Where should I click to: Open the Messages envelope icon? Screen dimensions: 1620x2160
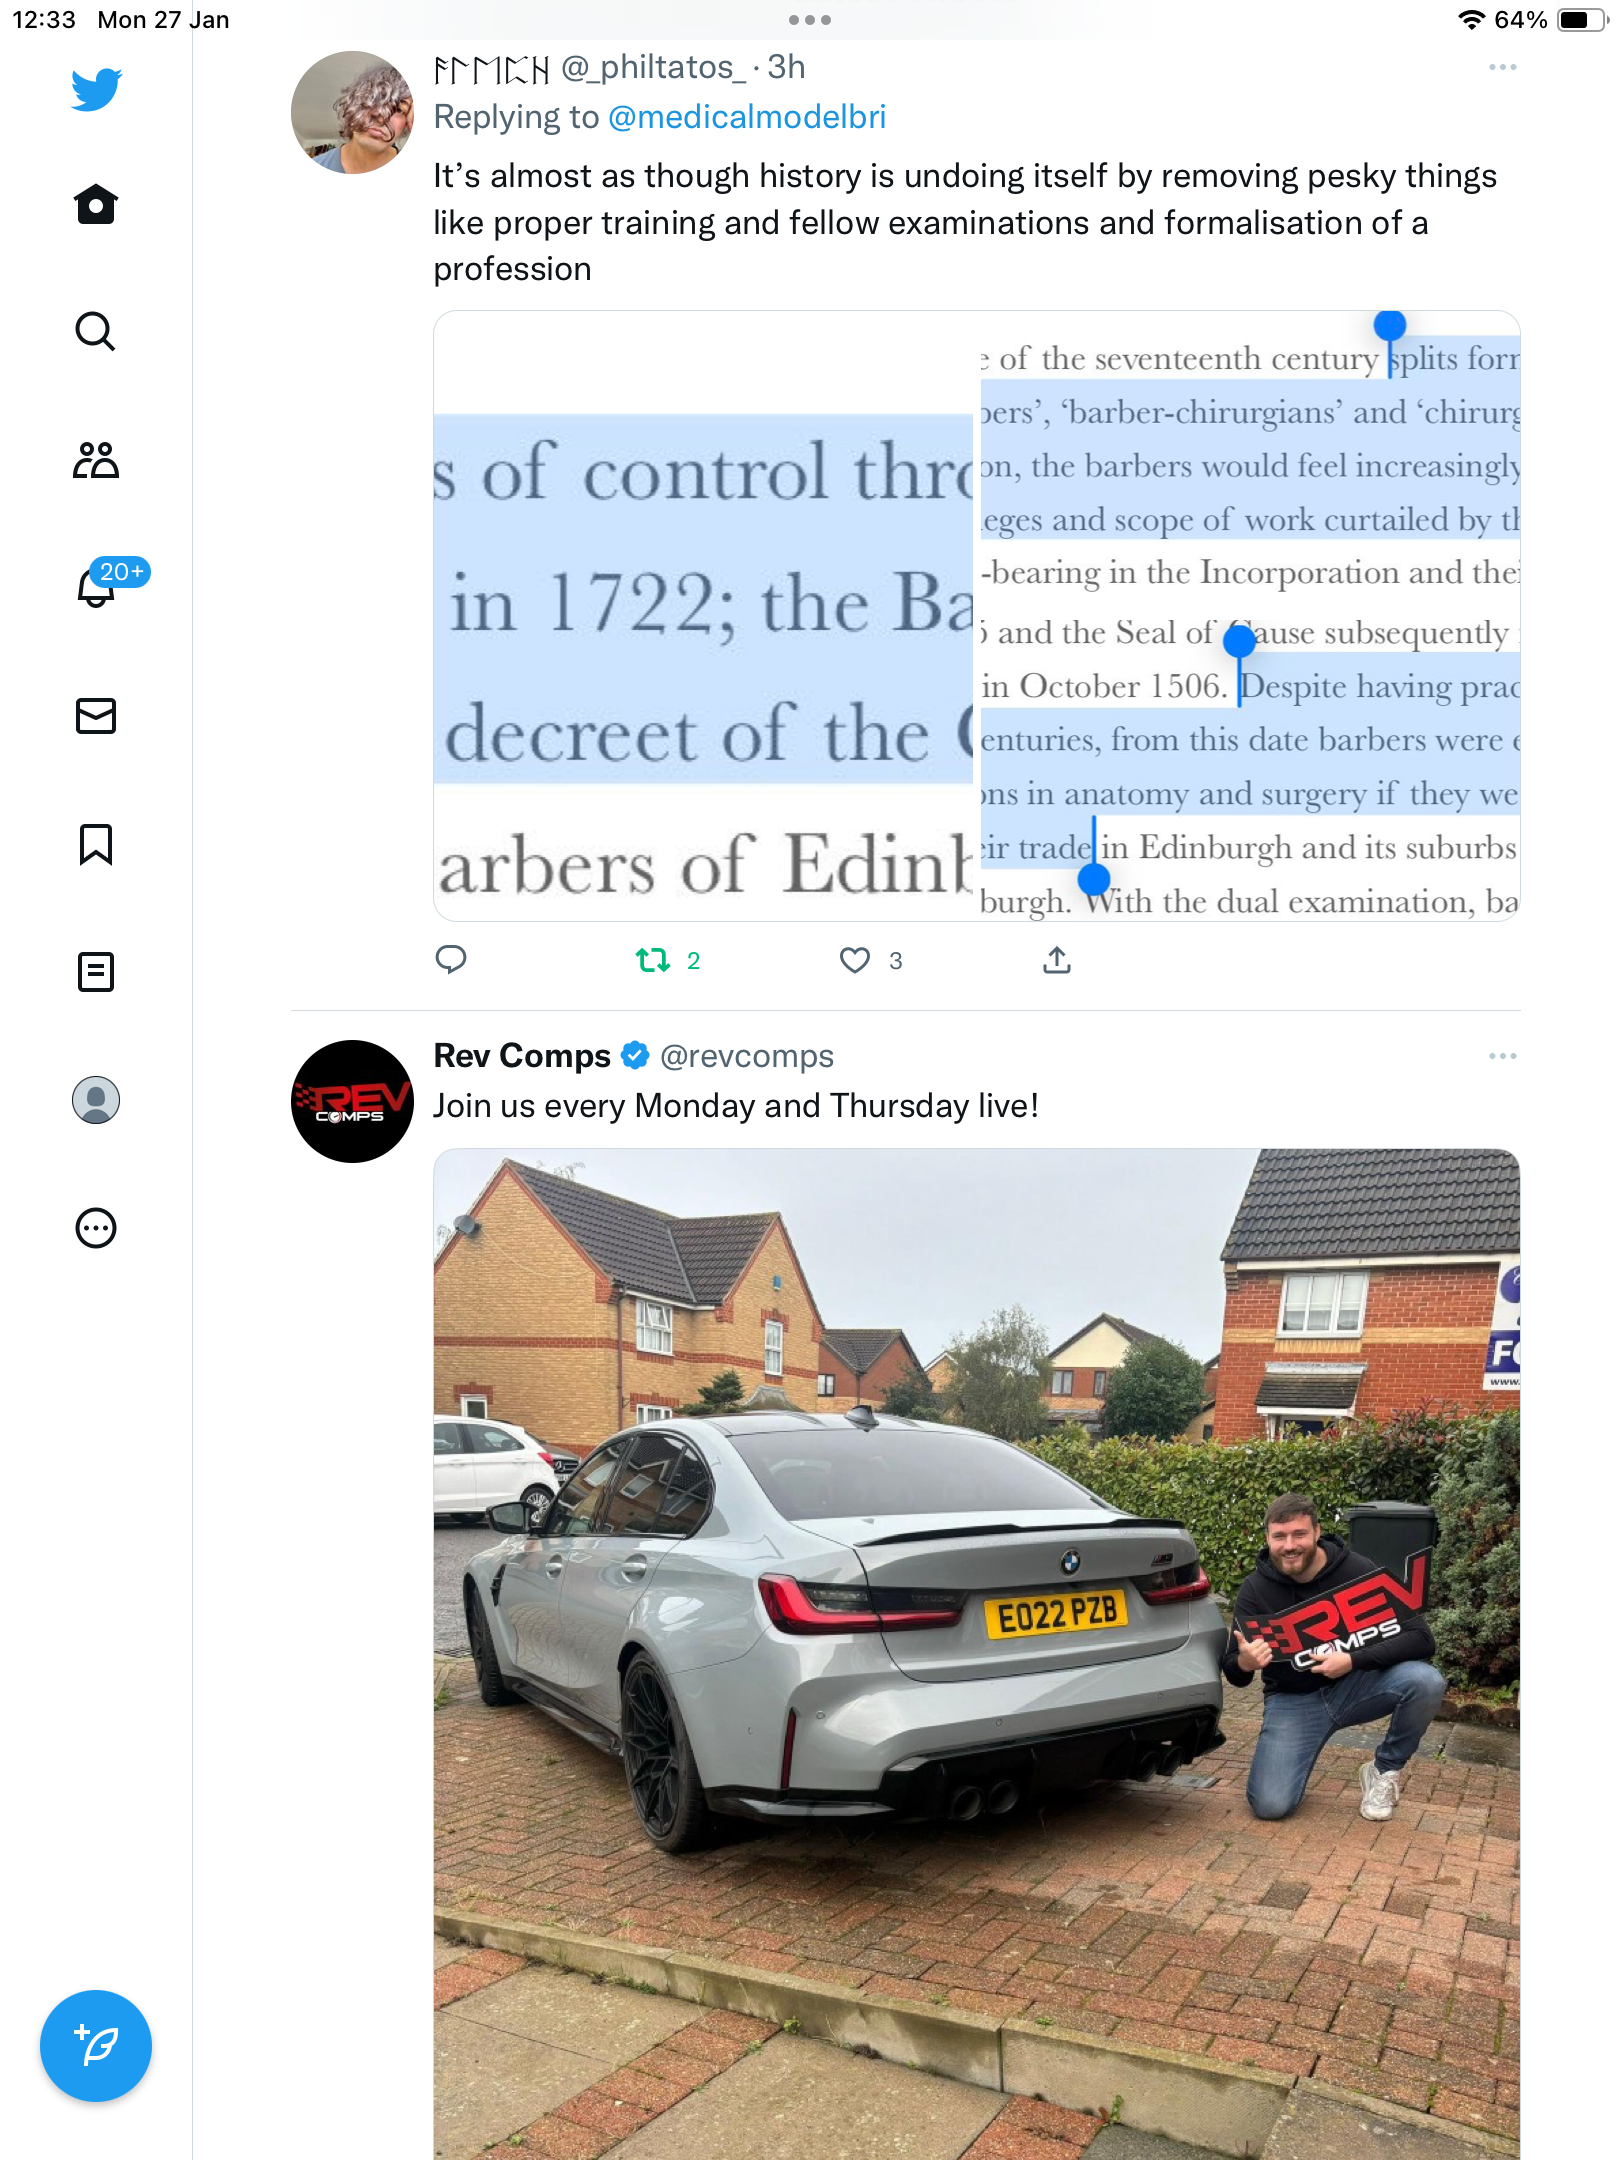tap(96, 716)
